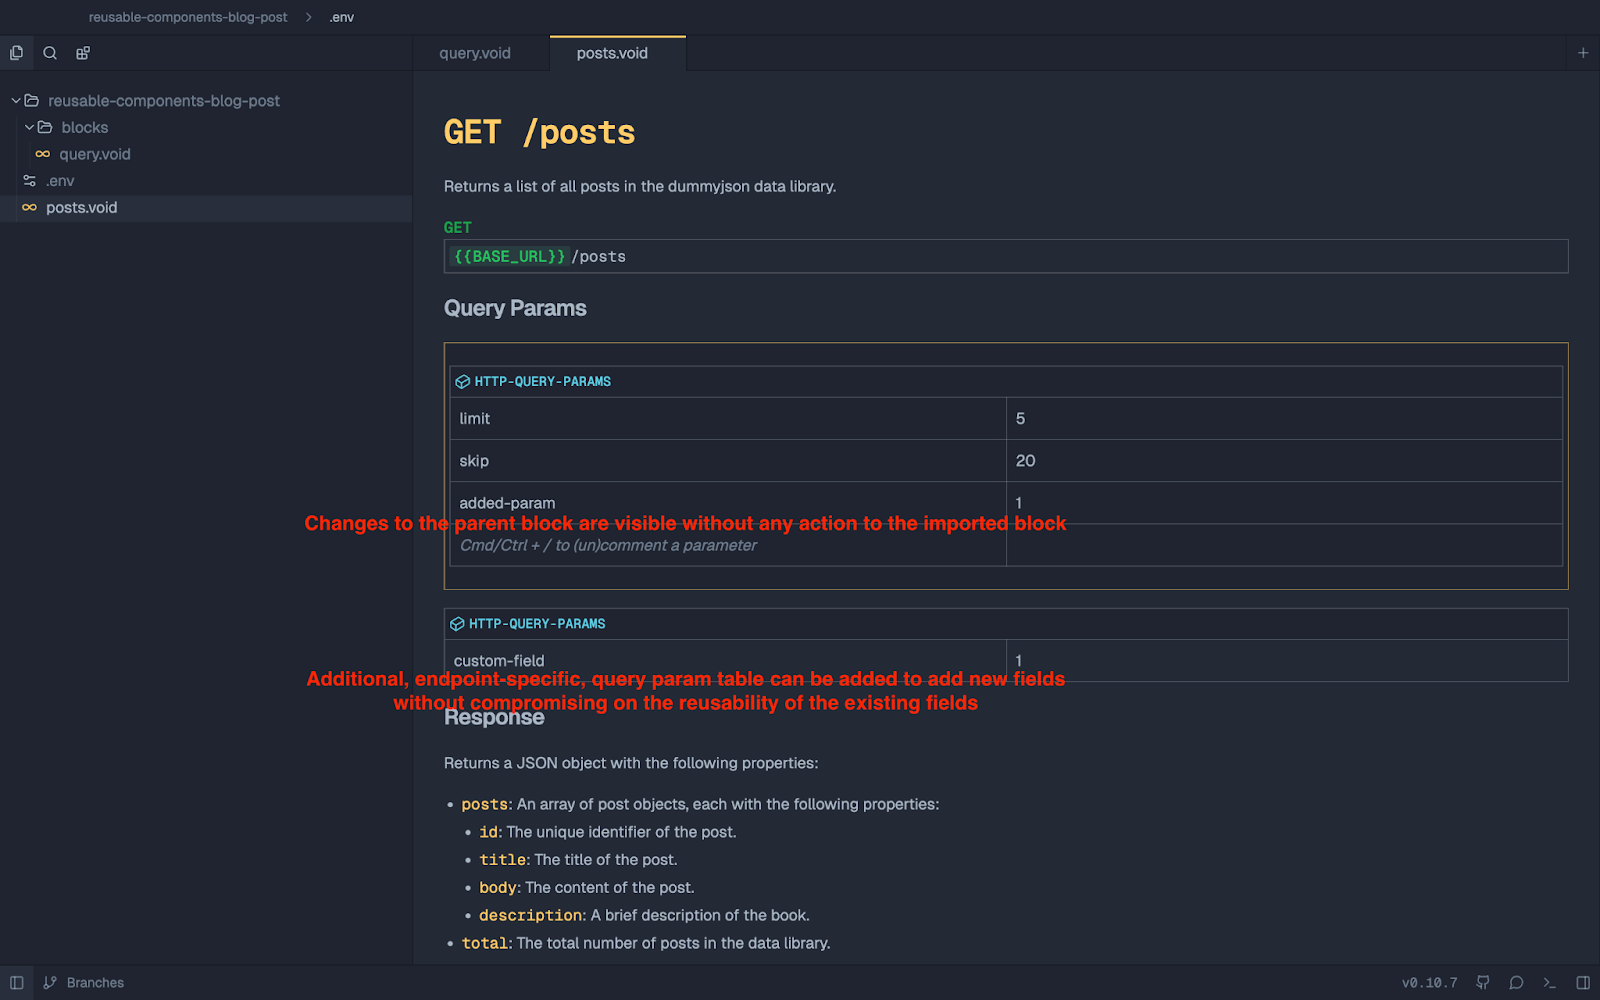Switch to the query.void tab
Screen dimensions: 1600x1000
point(475,53)
